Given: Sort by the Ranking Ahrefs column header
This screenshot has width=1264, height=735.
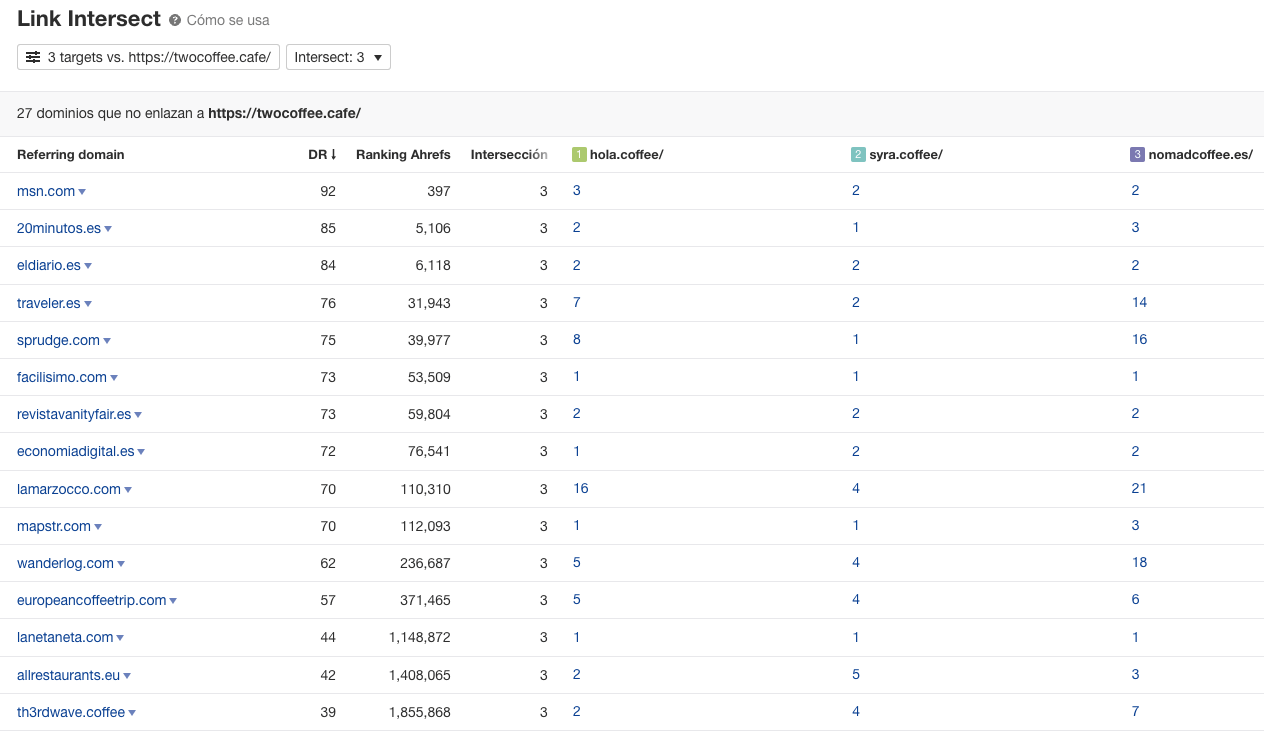Looking at the screenshot, I should click(403, 154).
